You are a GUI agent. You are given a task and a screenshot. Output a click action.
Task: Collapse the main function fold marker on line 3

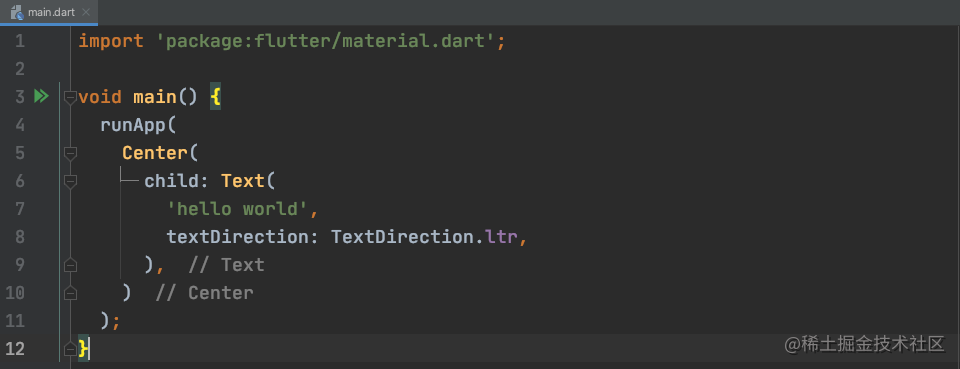[70, 97]
